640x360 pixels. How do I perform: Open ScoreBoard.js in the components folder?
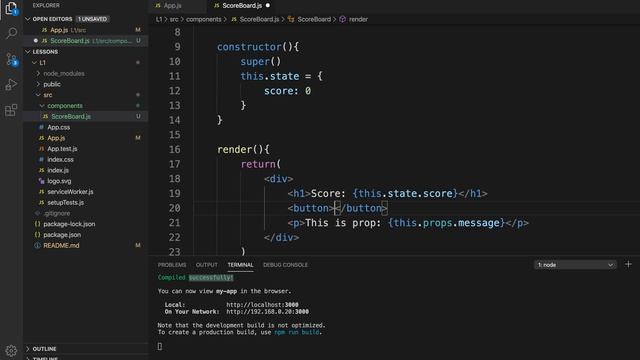(x=86, y=116)
